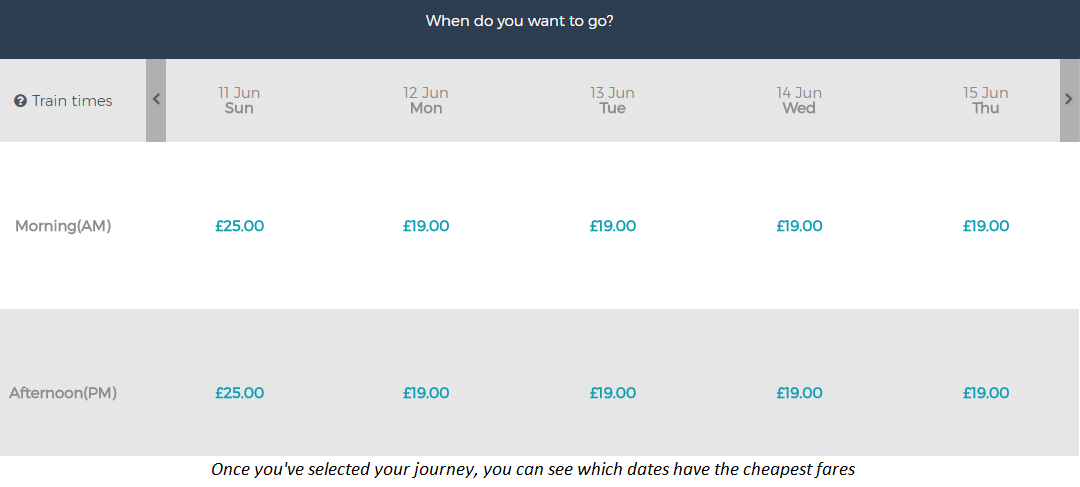The width and height of the screenshot is (1080, 487).
Task: Select the 15 Jun Thu date header
Action: [986, 101]
